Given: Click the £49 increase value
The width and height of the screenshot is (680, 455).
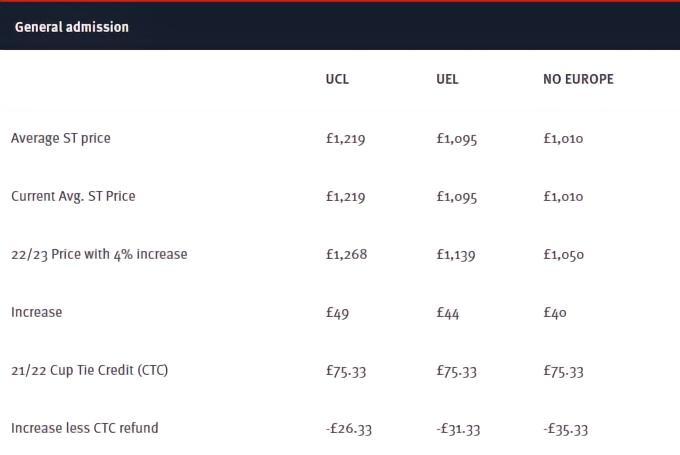Looking at the screenshot, I should 338,312.
